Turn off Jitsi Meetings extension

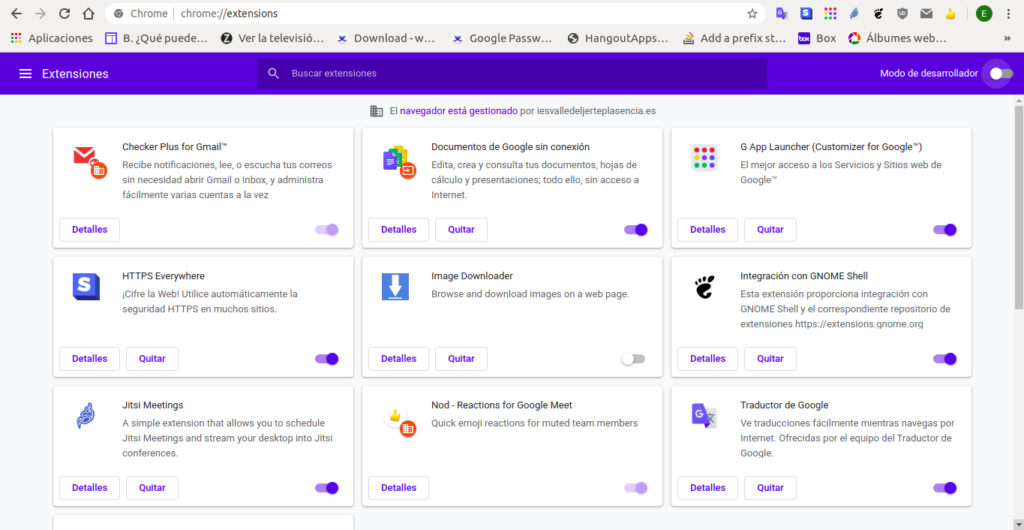coord(327,488)
